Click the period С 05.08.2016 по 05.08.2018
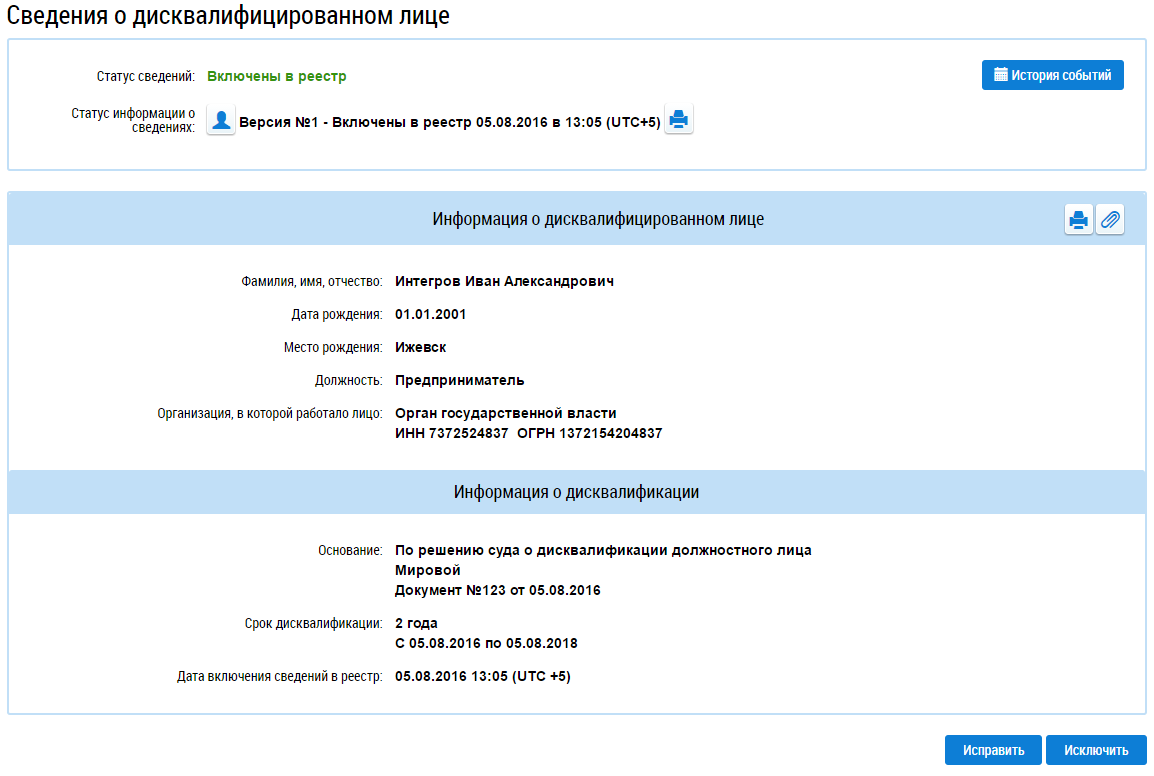Viewport: 1154px width, 776px height. (486, 643)
